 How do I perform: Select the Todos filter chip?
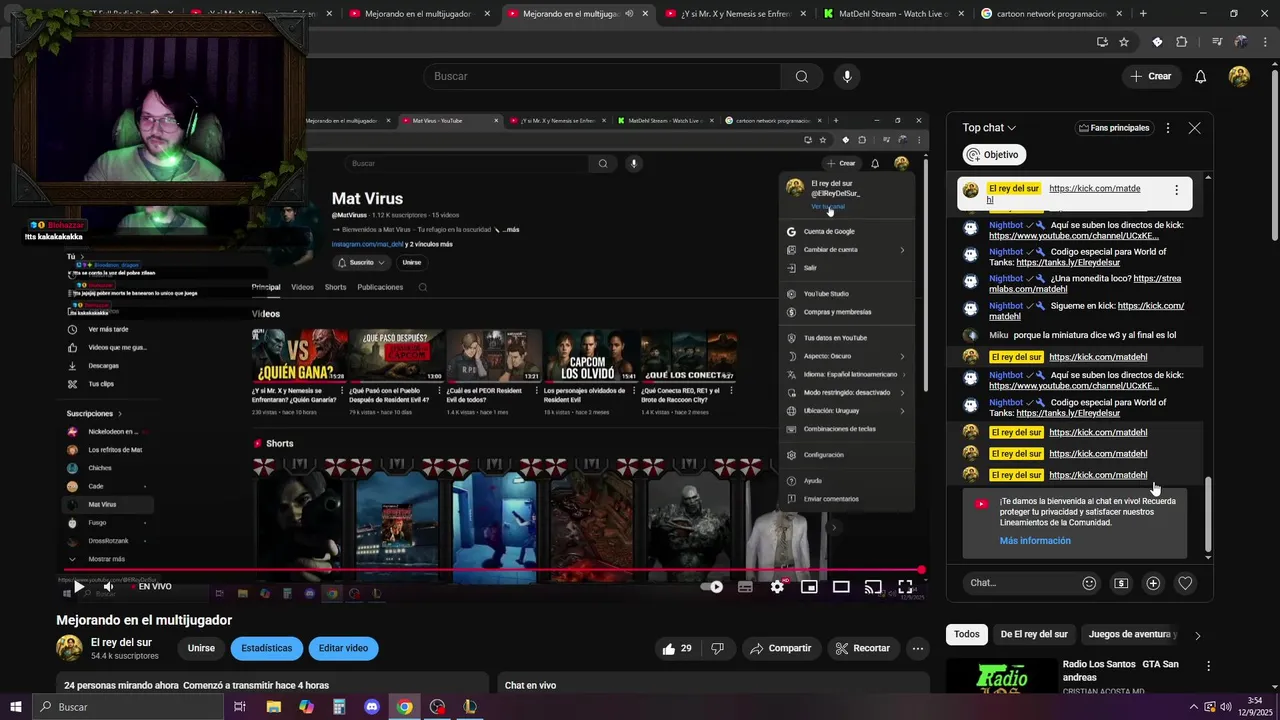point(967,634)
